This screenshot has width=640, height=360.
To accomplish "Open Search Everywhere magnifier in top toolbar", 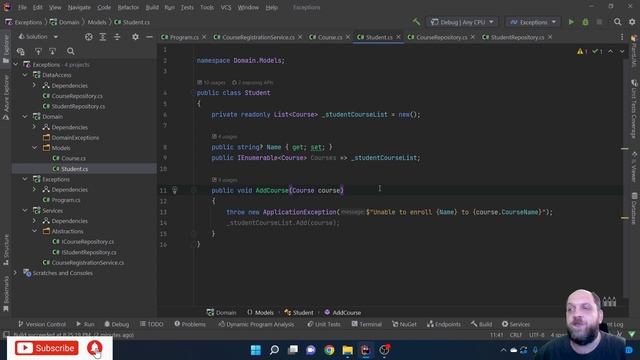I will click(618, 22).
